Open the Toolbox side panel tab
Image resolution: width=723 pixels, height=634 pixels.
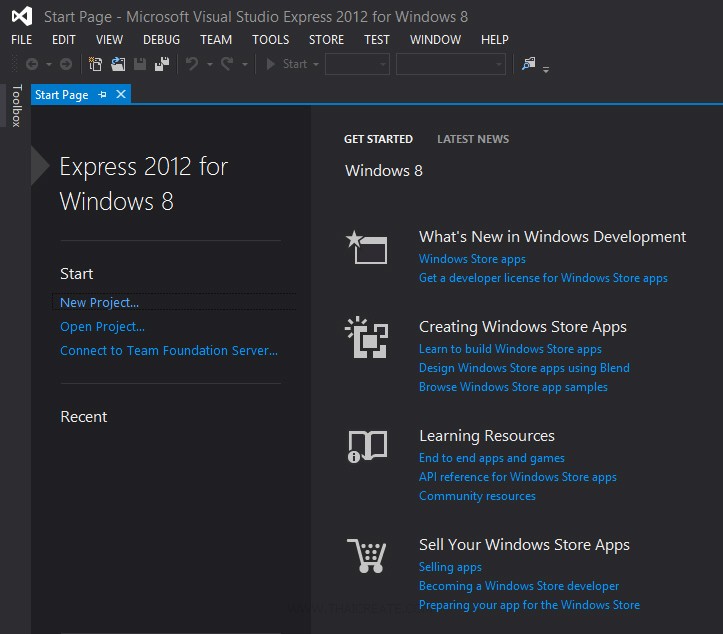[x=17, y=106]
